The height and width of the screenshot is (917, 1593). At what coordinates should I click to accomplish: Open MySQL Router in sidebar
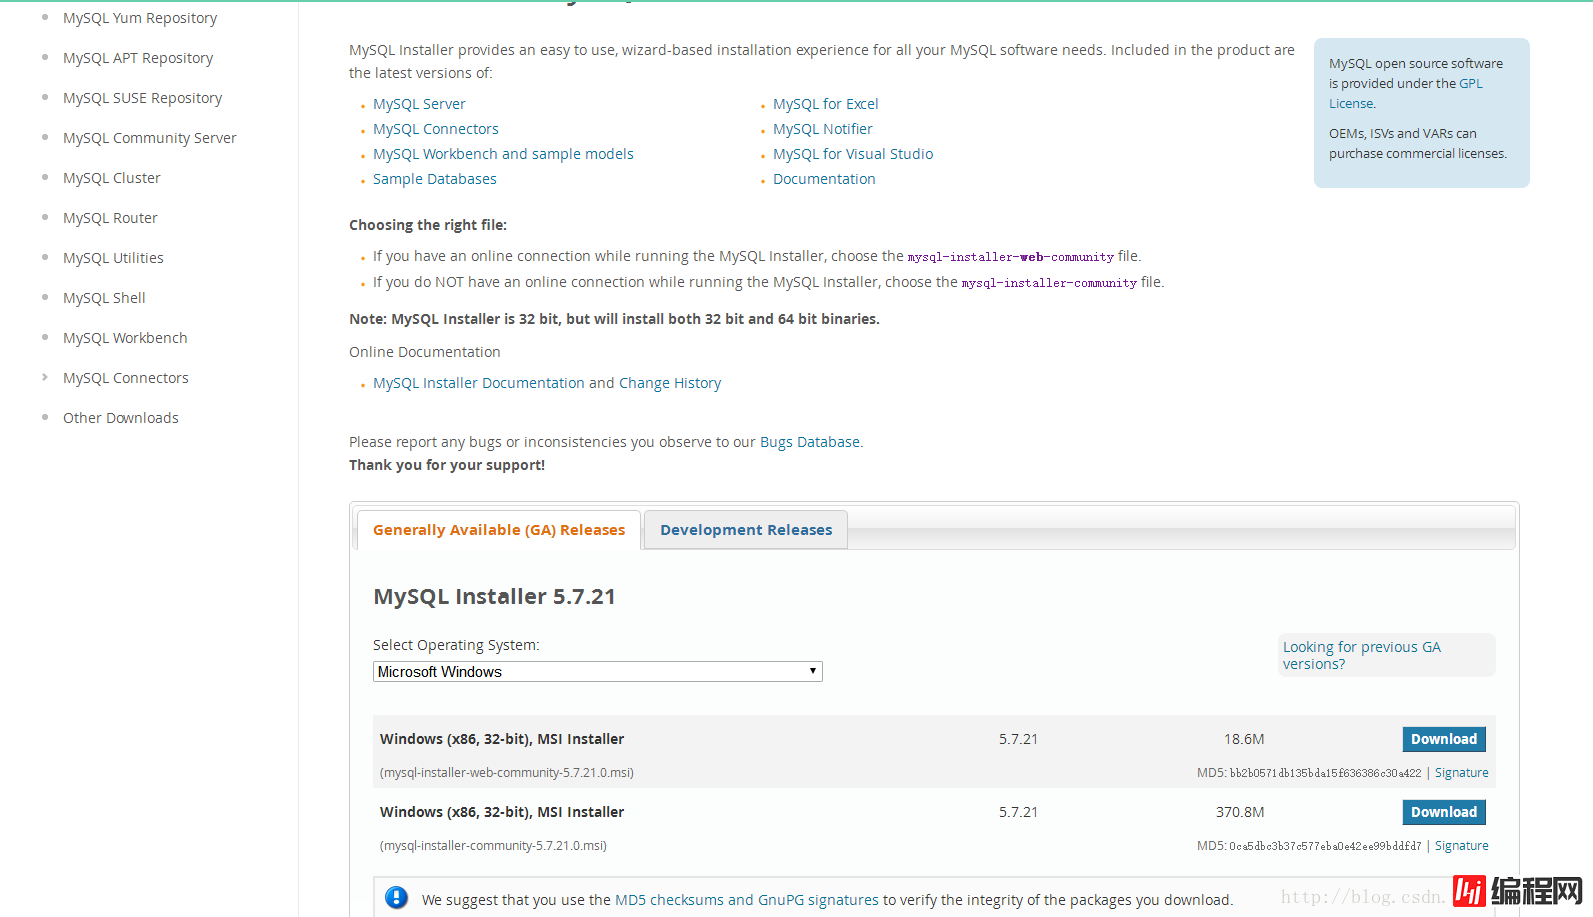pyautogui.click(x=110, y=218)
